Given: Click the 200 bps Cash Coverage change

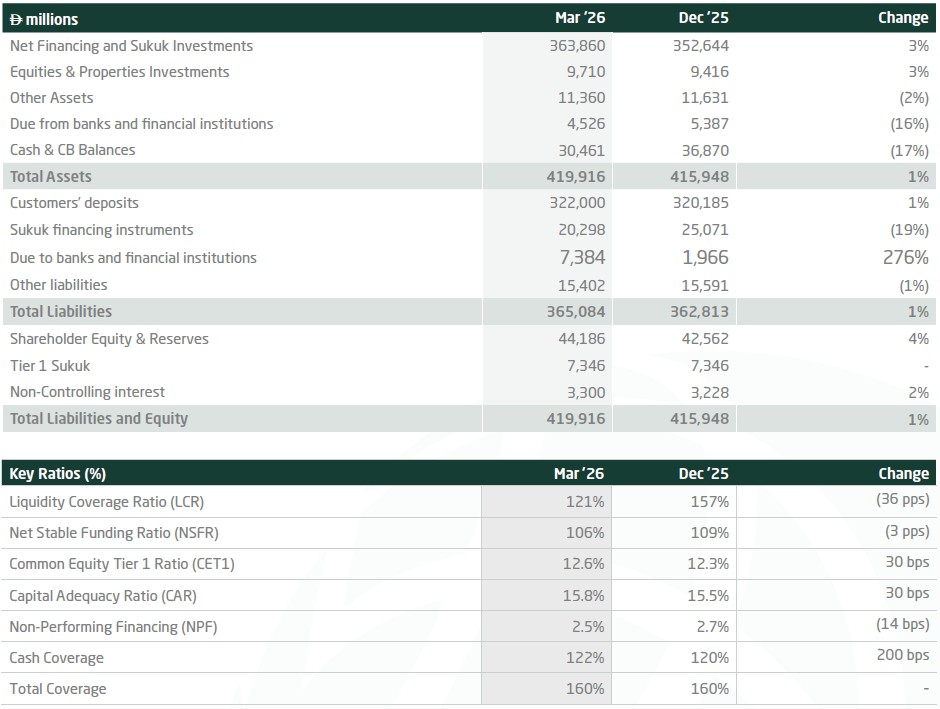Looking at the screenshot, I should tap(906, 656).
